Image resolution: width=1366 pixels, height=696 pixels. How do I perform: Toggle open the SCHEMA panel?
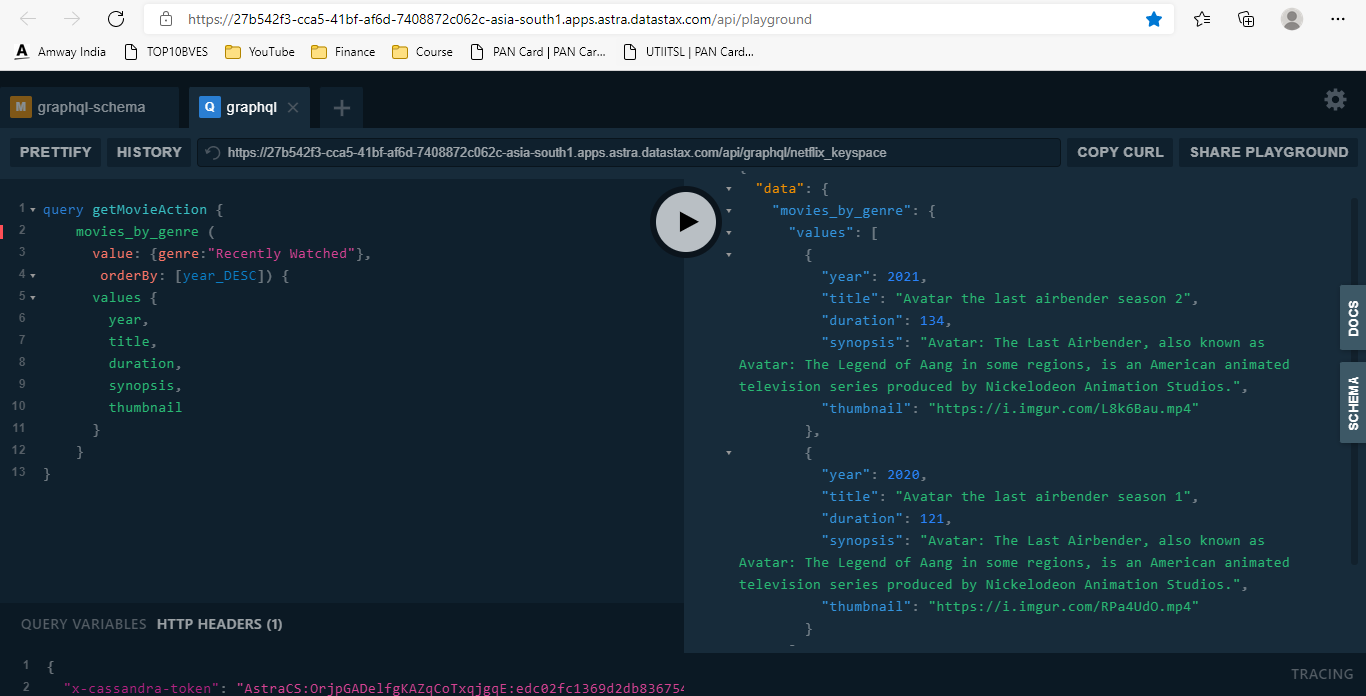pyautogui.click(x=1351, y=402)
